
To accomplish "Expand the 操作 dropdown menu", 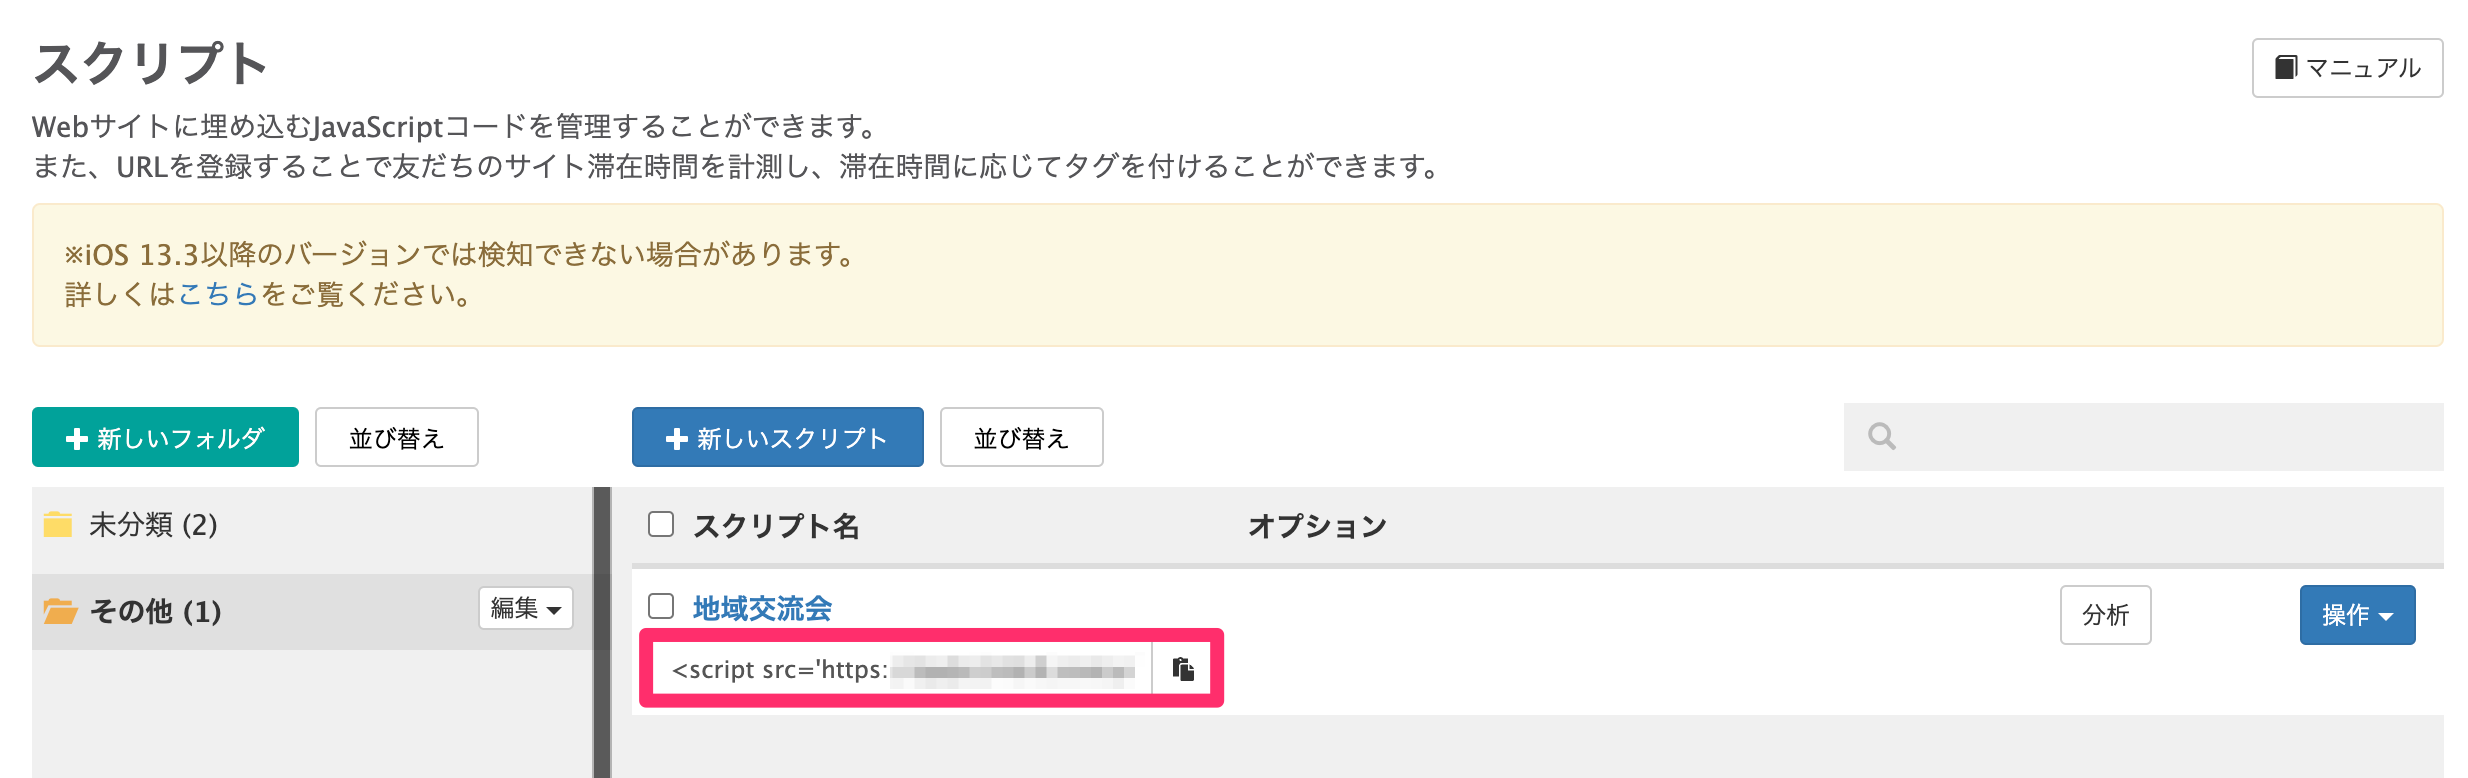I will click(x=2356, y=615).
